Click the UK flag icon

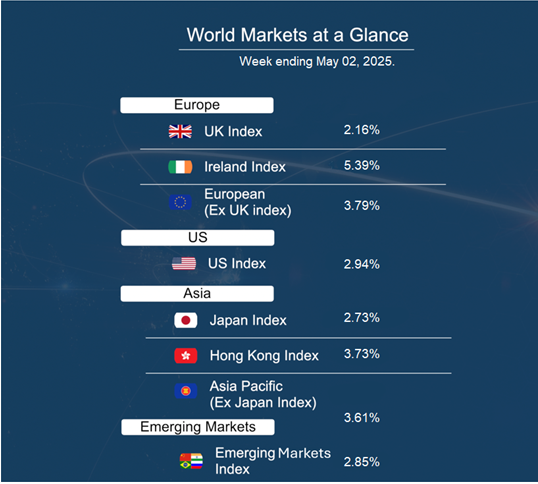(180, 131)
